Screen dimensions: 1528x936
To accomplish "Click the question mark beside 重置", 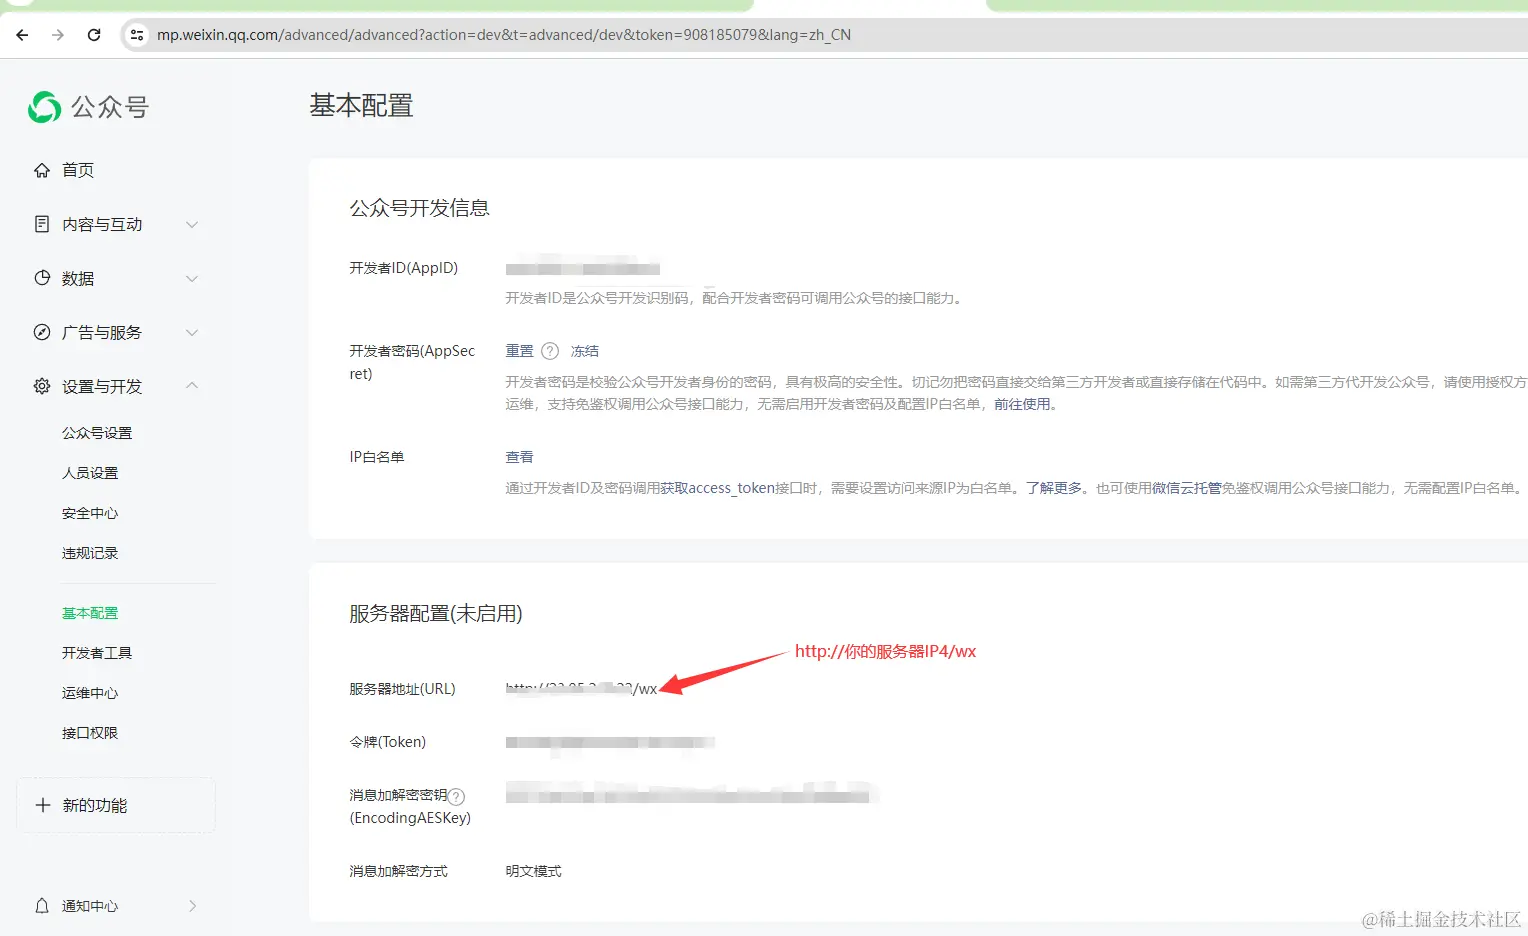I will (x=550, y=350).
